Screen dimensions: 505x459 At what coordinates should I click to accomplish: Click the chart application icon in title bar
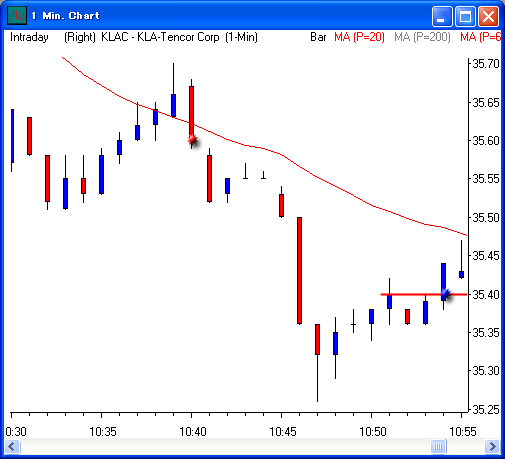pos(17,16)
